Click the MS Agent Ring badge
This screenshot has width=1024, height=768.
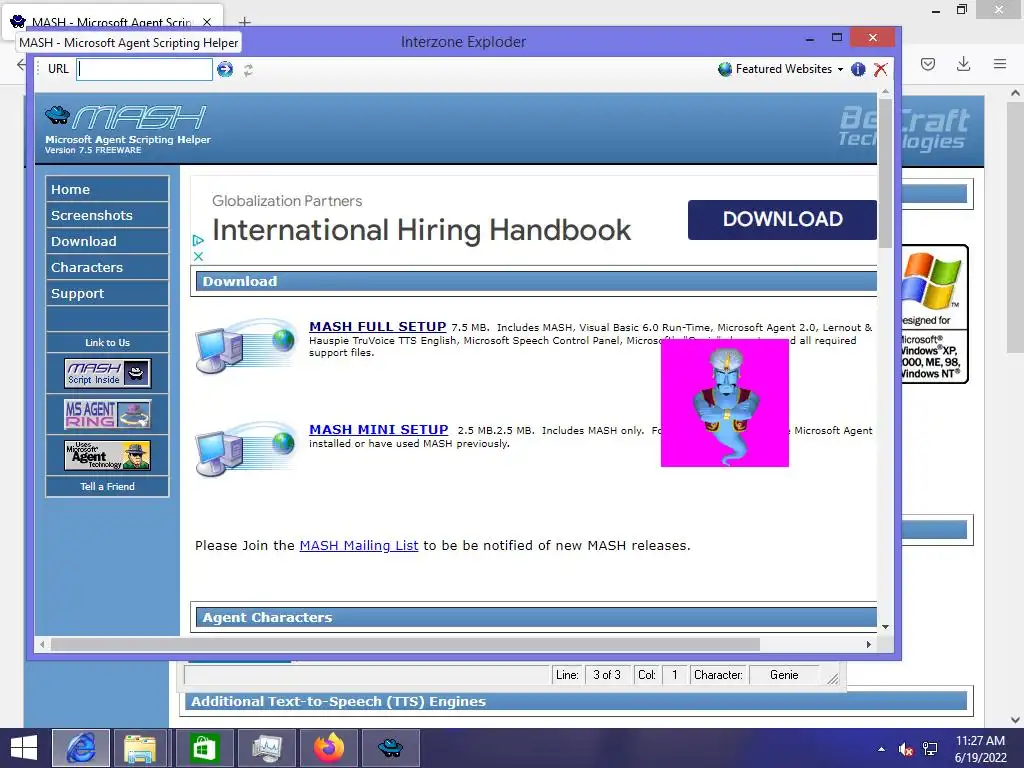[108, 414]
